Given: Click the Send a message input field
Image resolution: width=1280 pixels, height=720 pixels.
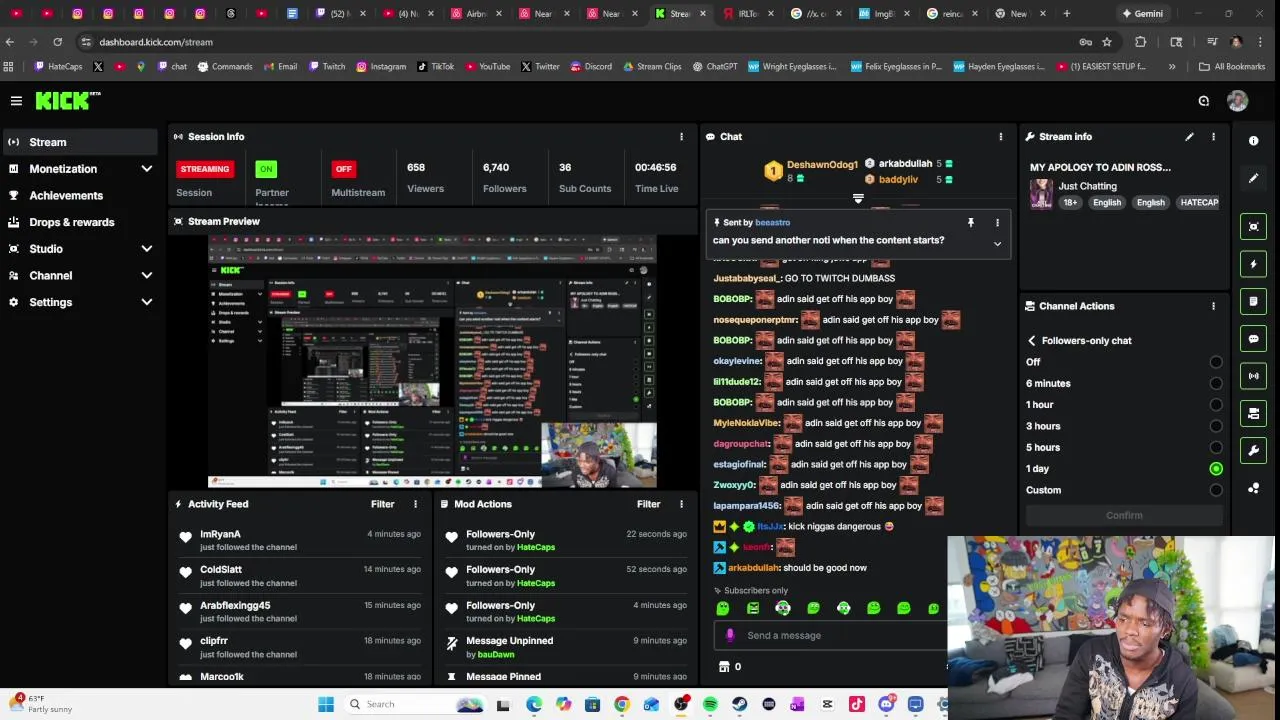Looking at the screenshot, I should 830,636.
